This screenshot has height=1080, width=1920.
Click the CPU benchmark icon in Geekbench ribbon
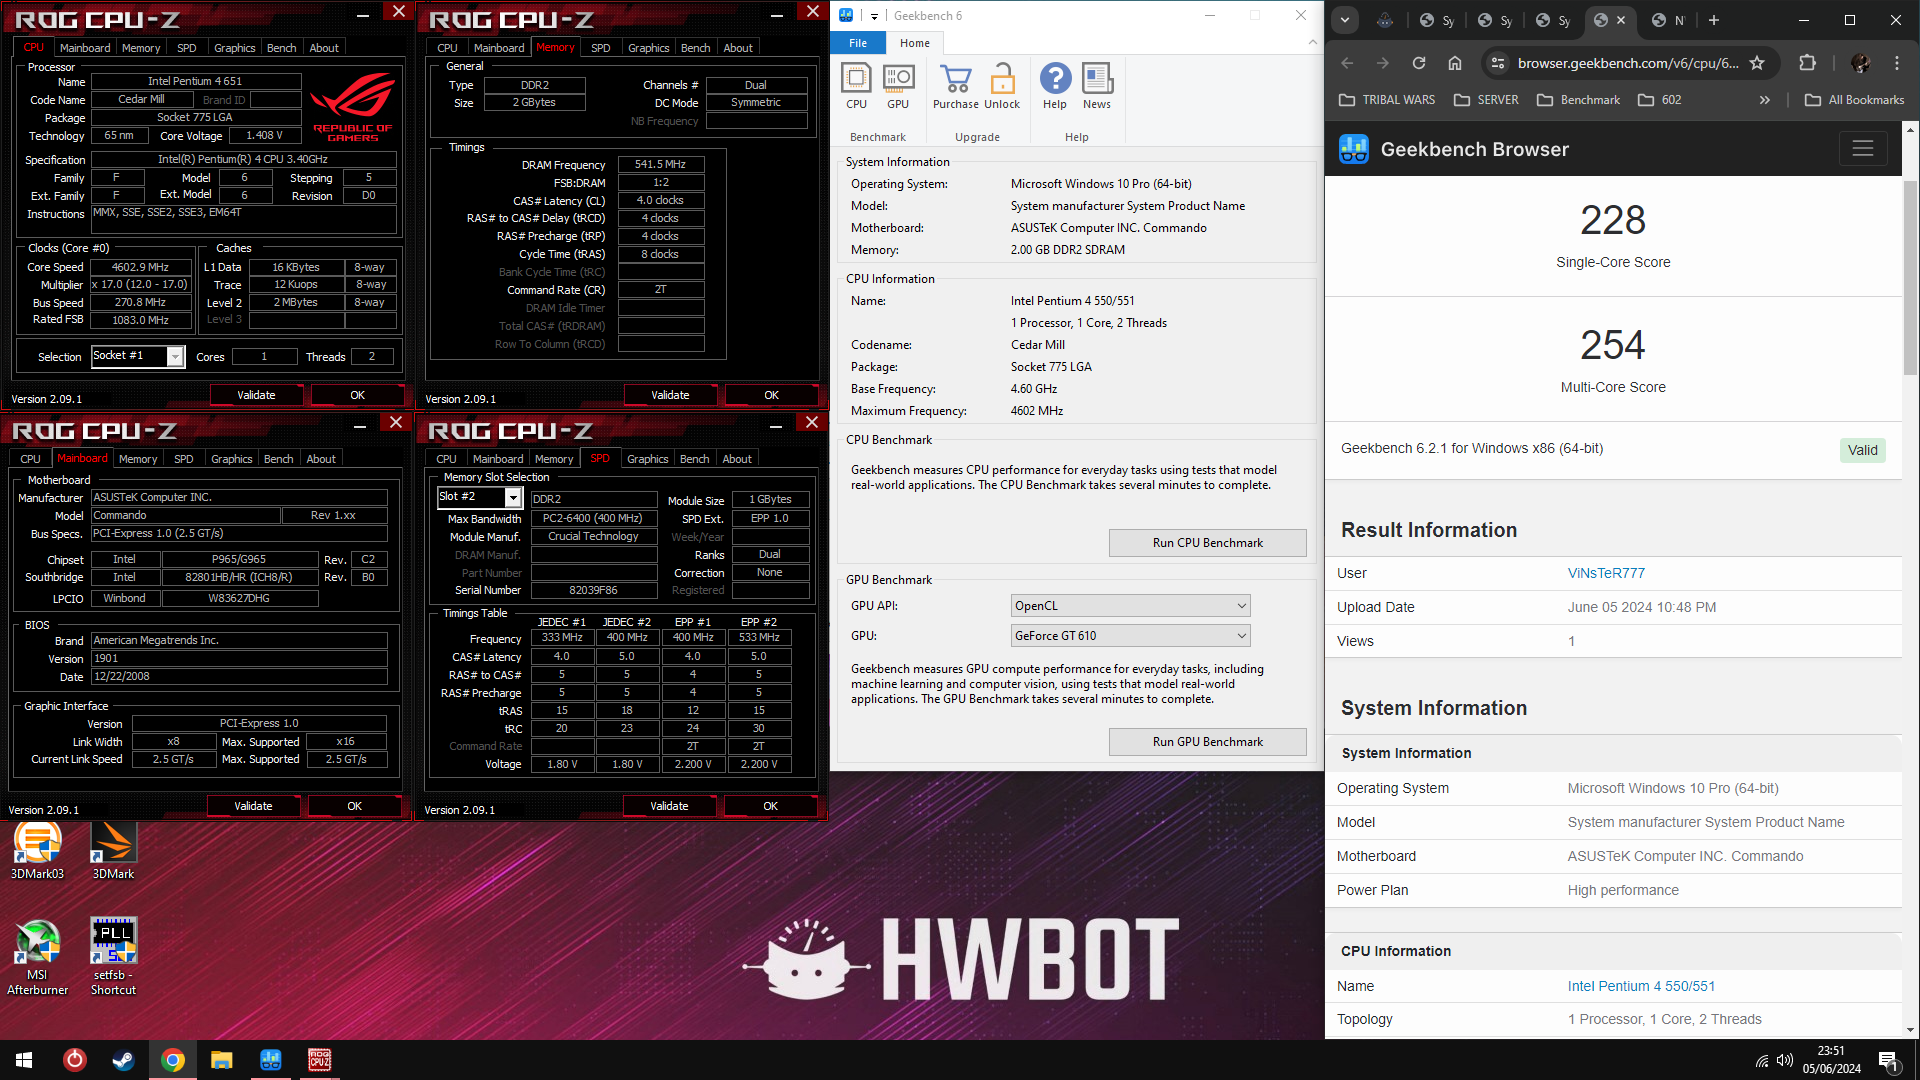coord(856,86)
